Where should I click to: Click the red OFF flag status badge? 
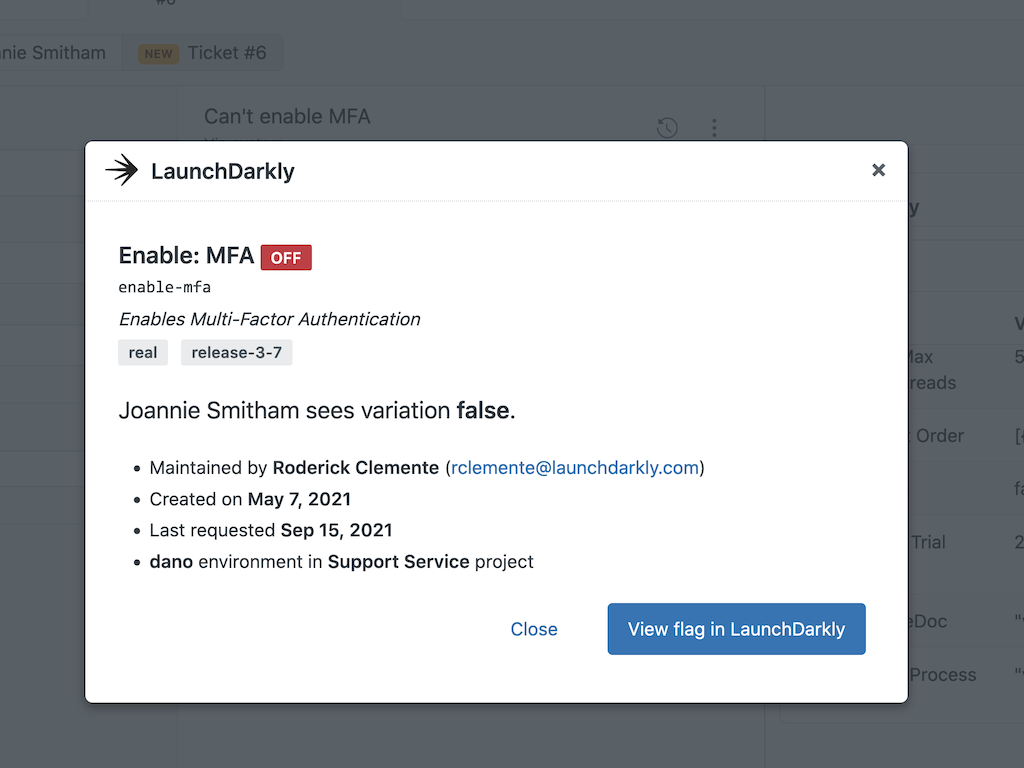tap(286, 257)
